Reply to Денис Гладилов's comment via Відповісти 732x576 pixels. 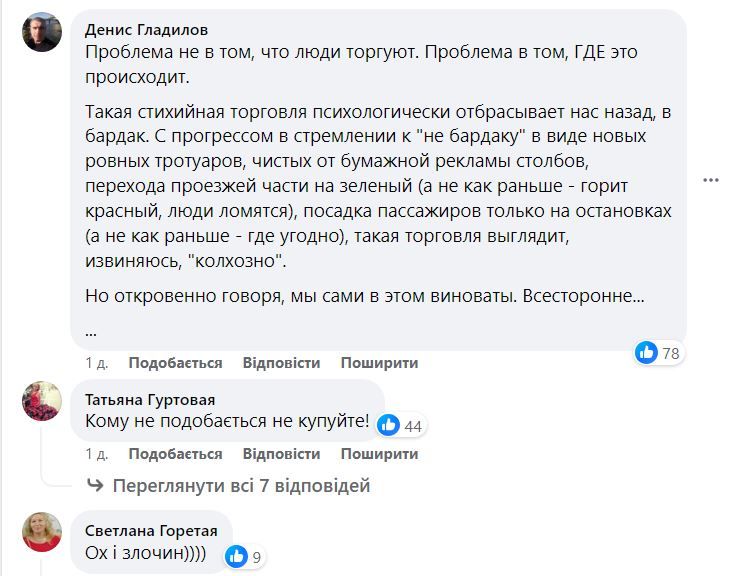281,363
